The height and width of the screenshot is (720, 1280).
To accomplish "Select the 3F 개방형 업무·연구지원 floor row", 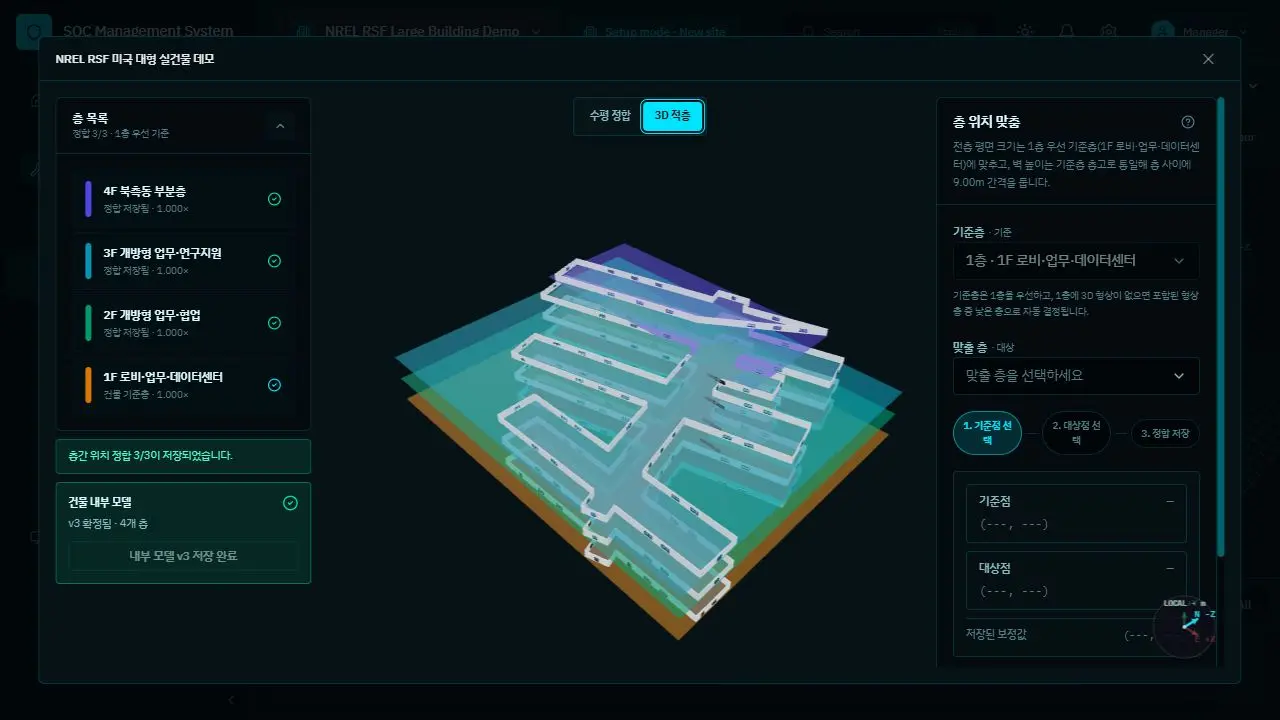I will 183,261.
